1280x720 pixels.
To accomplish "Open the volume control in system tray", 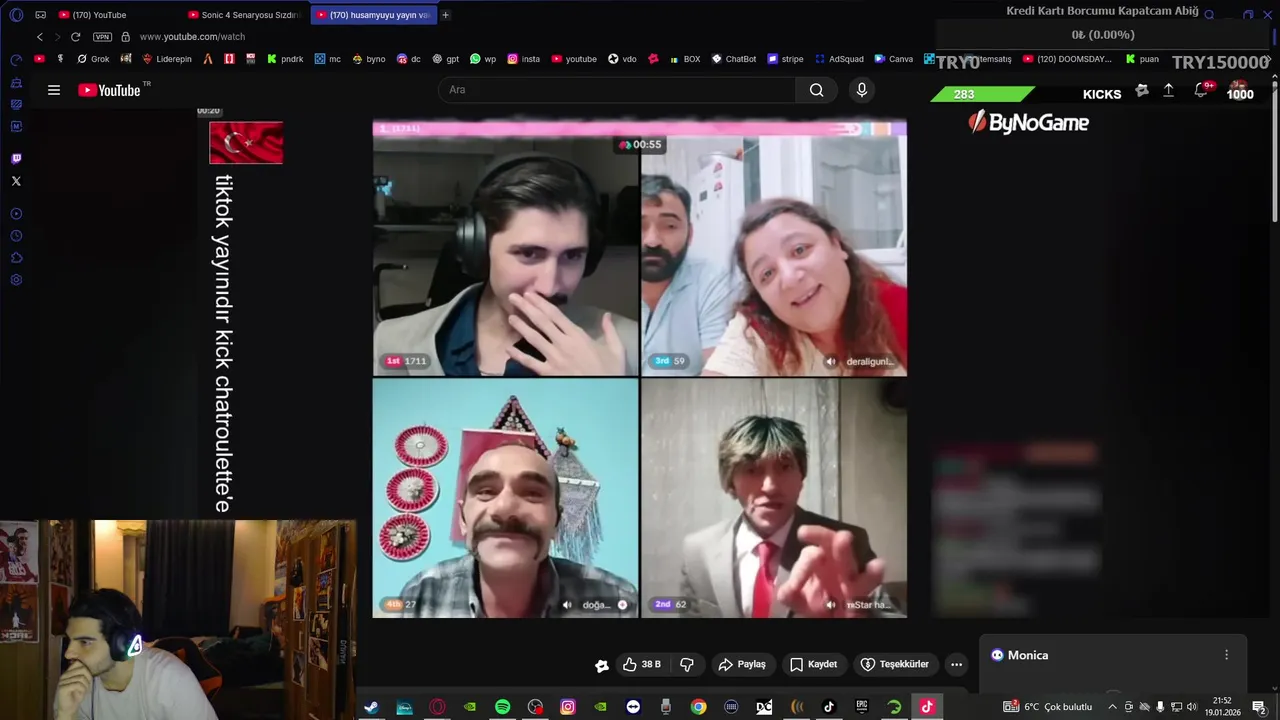I will (1192, 707).
